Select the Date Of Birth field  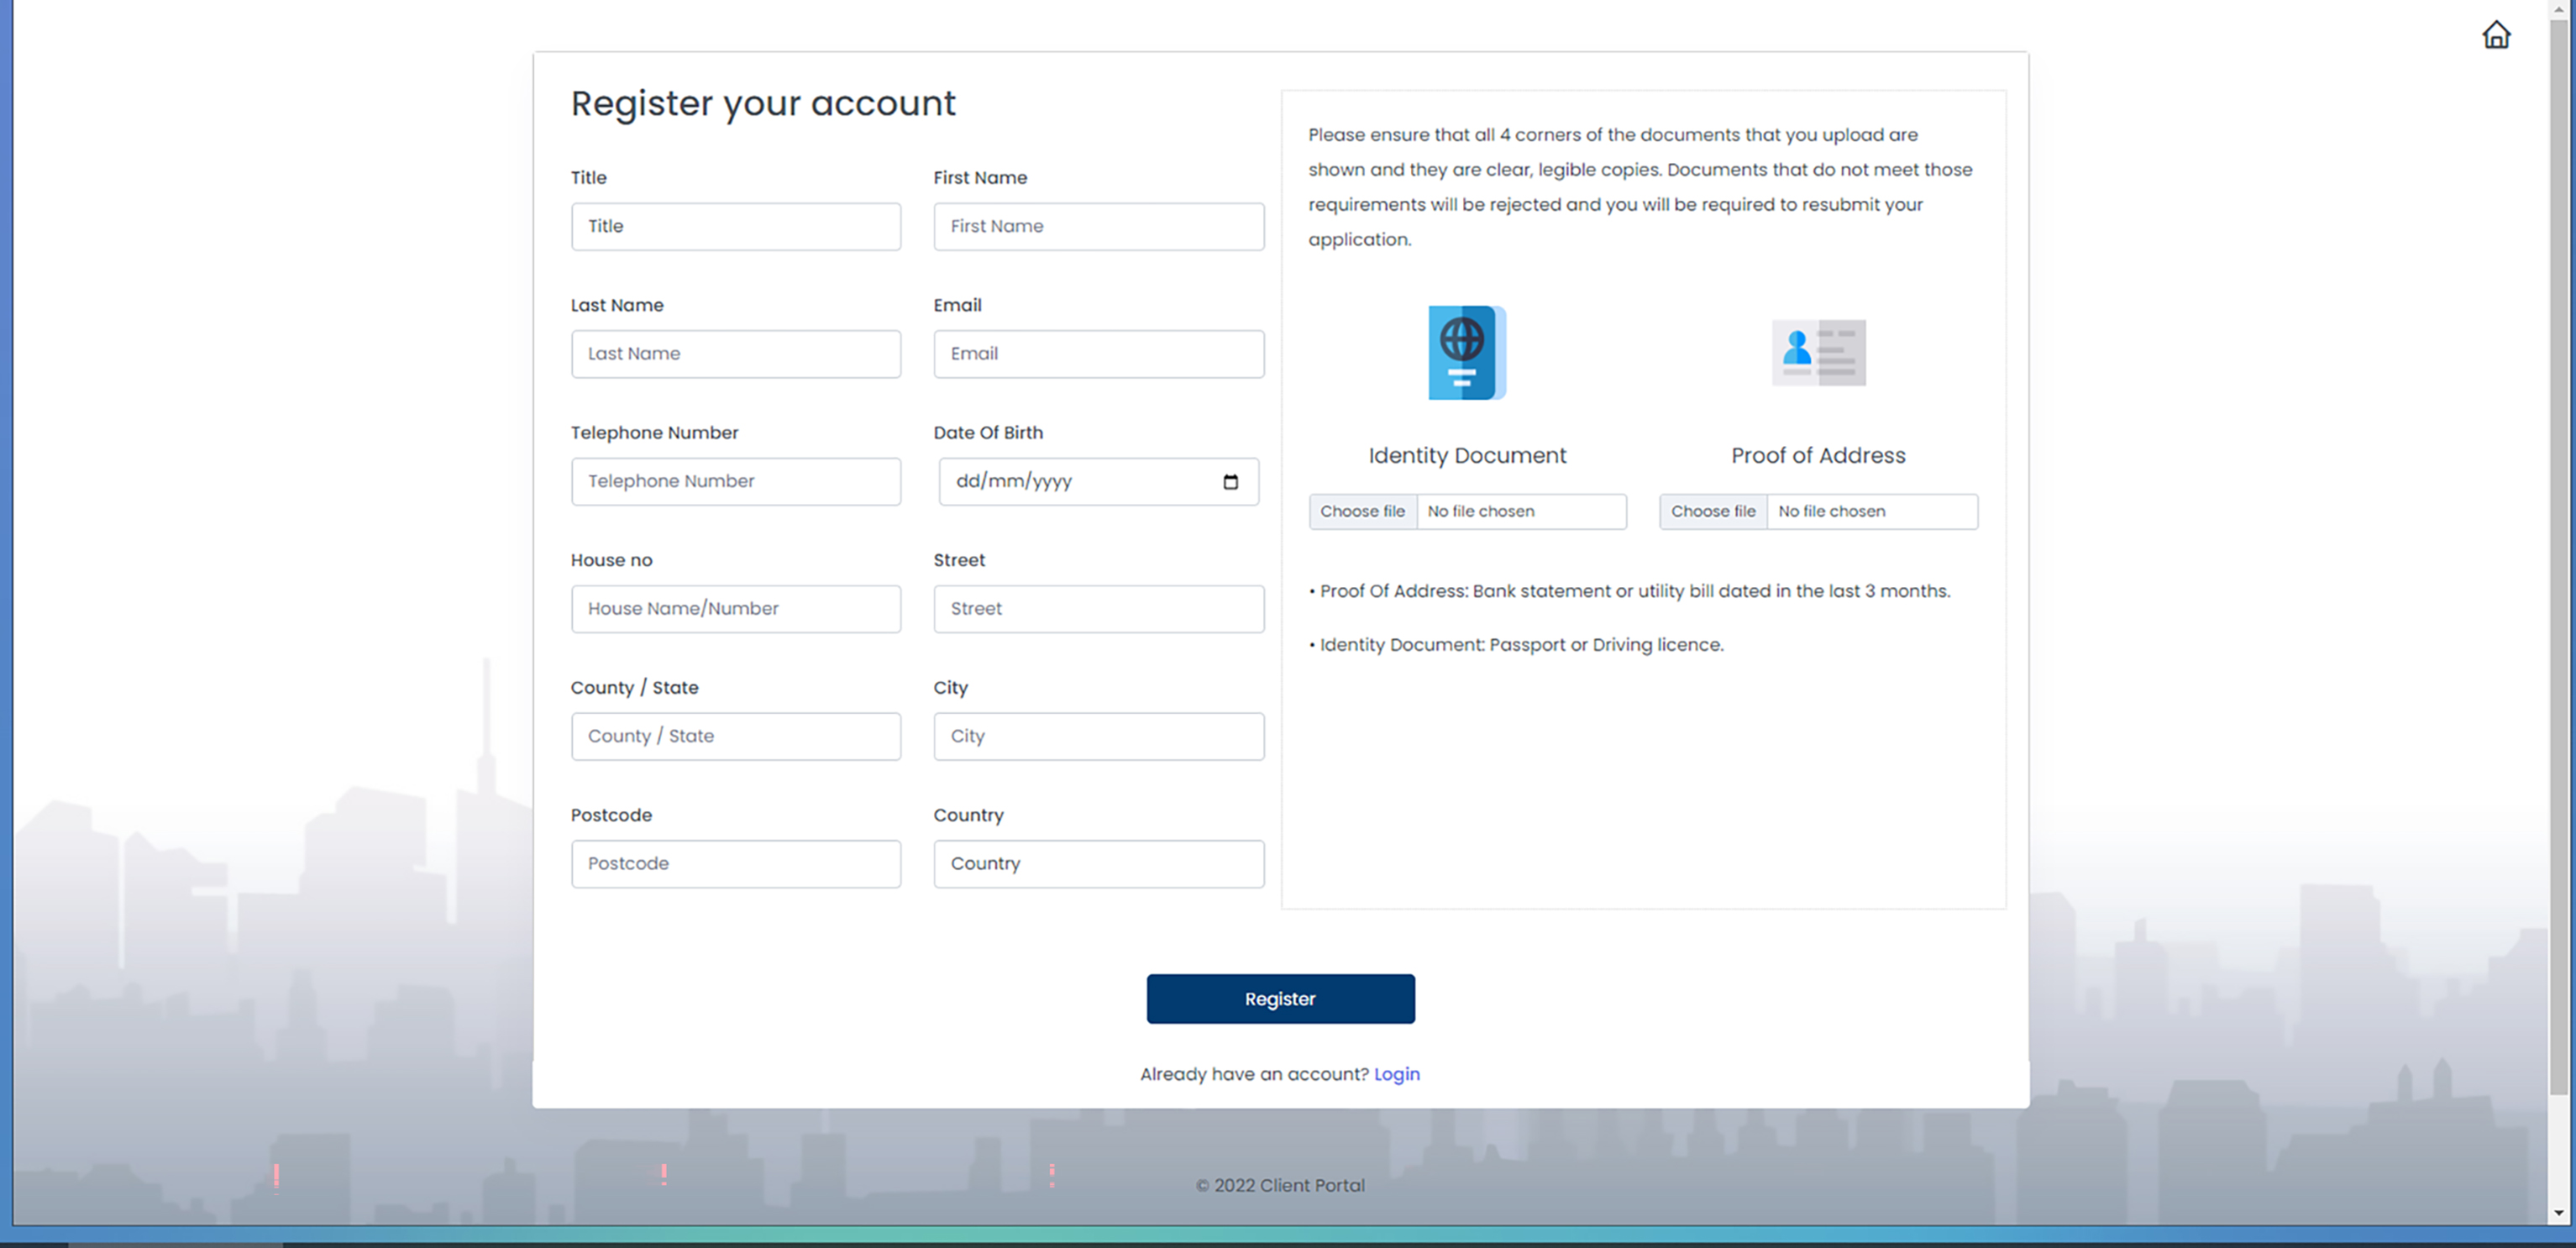click(1098, 482)
